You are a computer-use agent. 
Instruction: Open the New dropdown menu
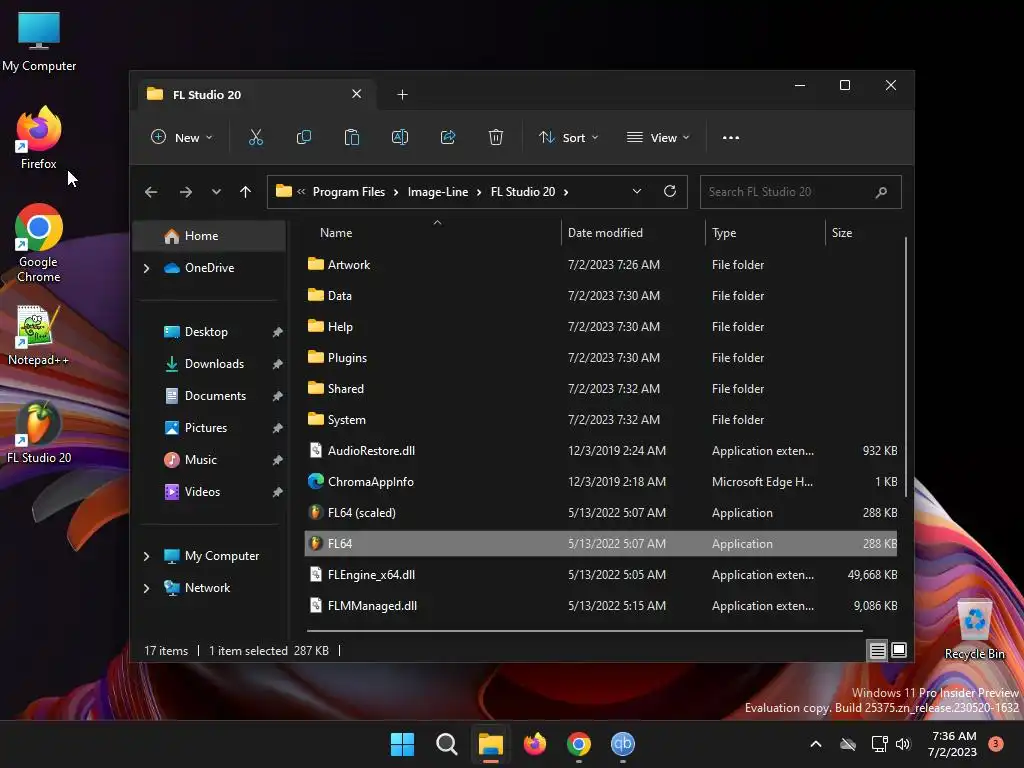(182, 138)
